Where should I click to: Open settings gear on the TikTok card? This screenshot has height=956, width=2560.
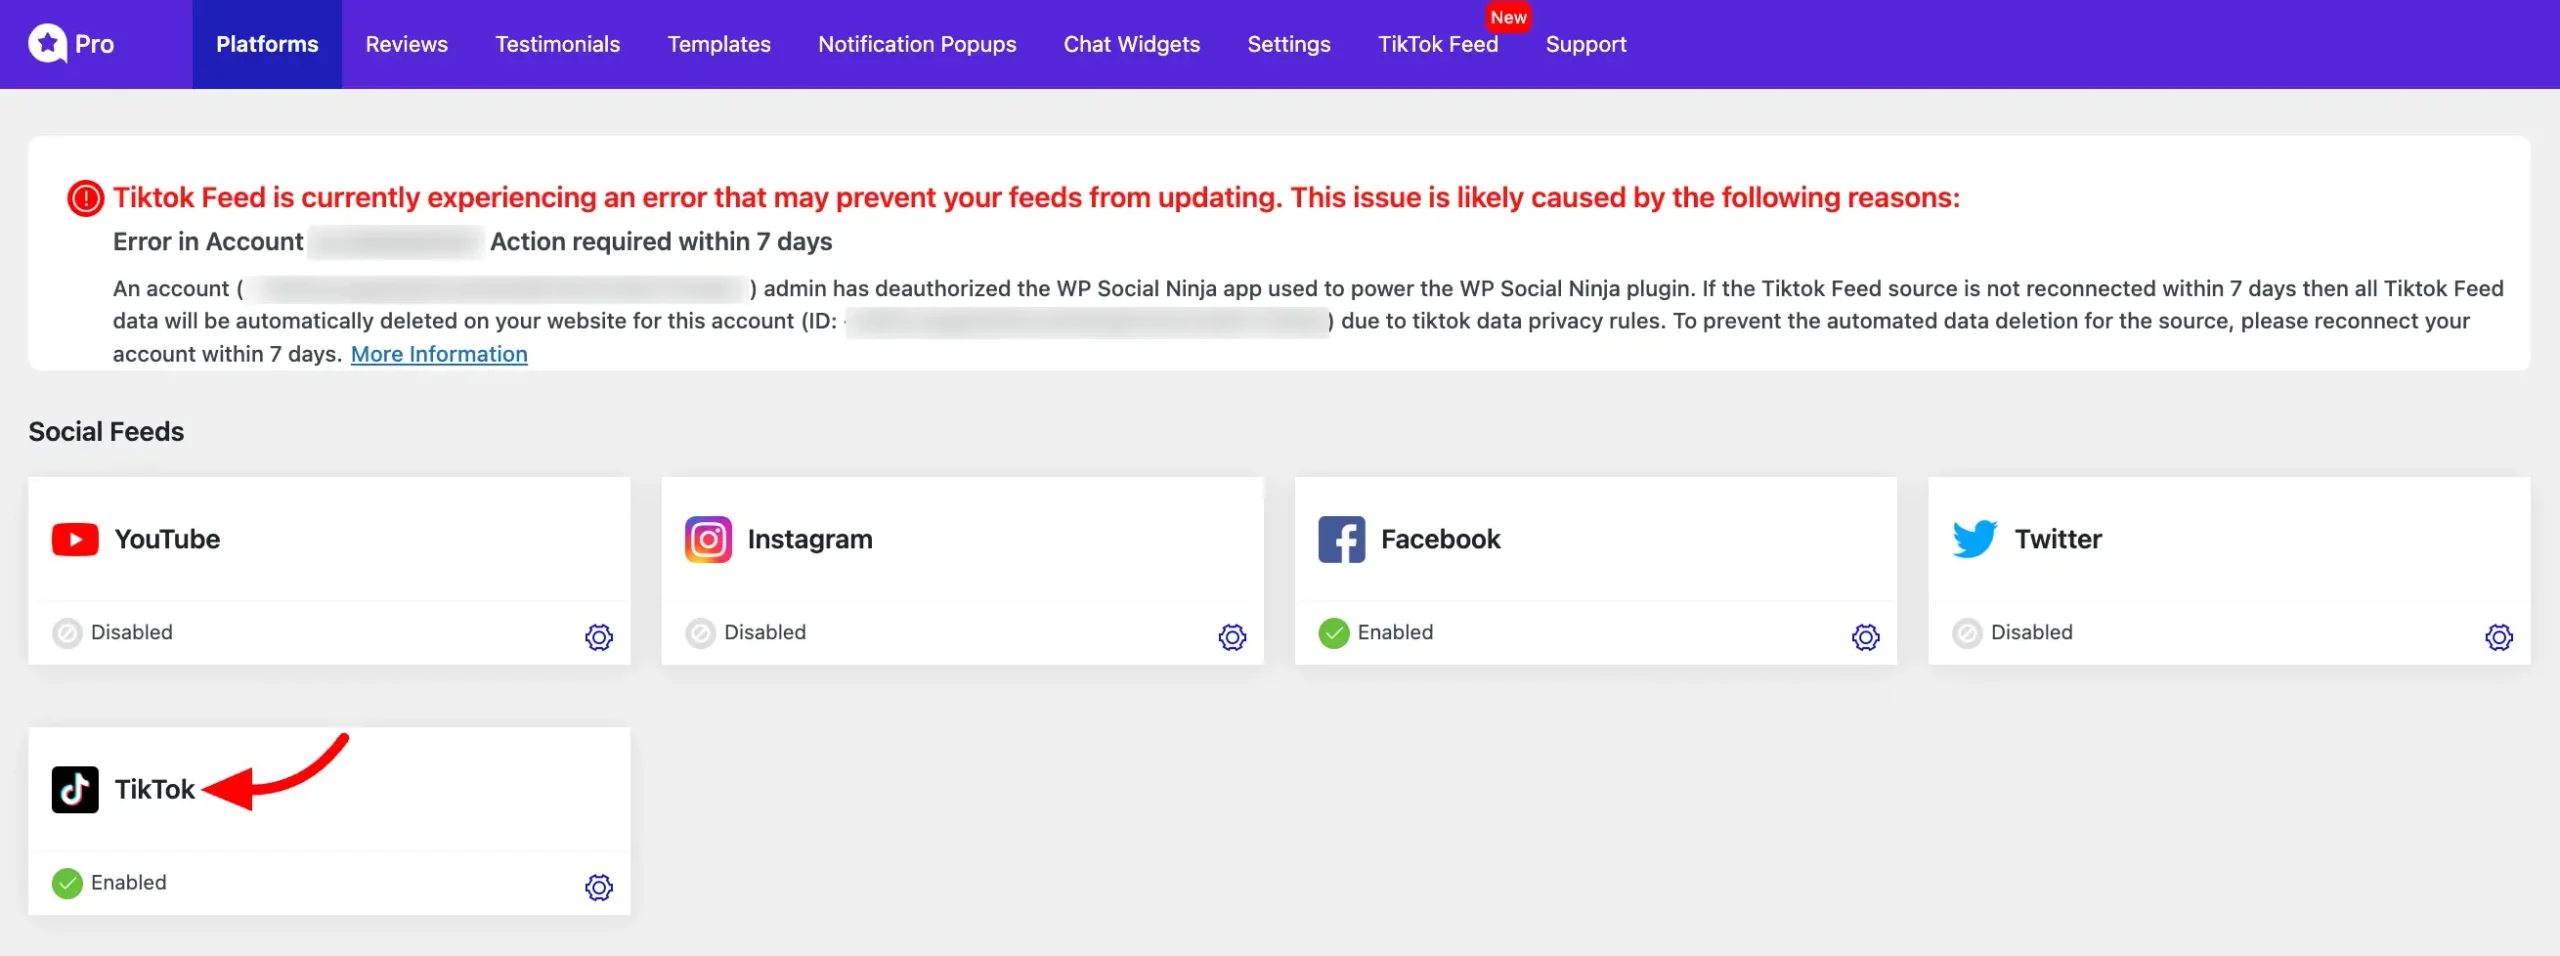[x=598, y=887]
